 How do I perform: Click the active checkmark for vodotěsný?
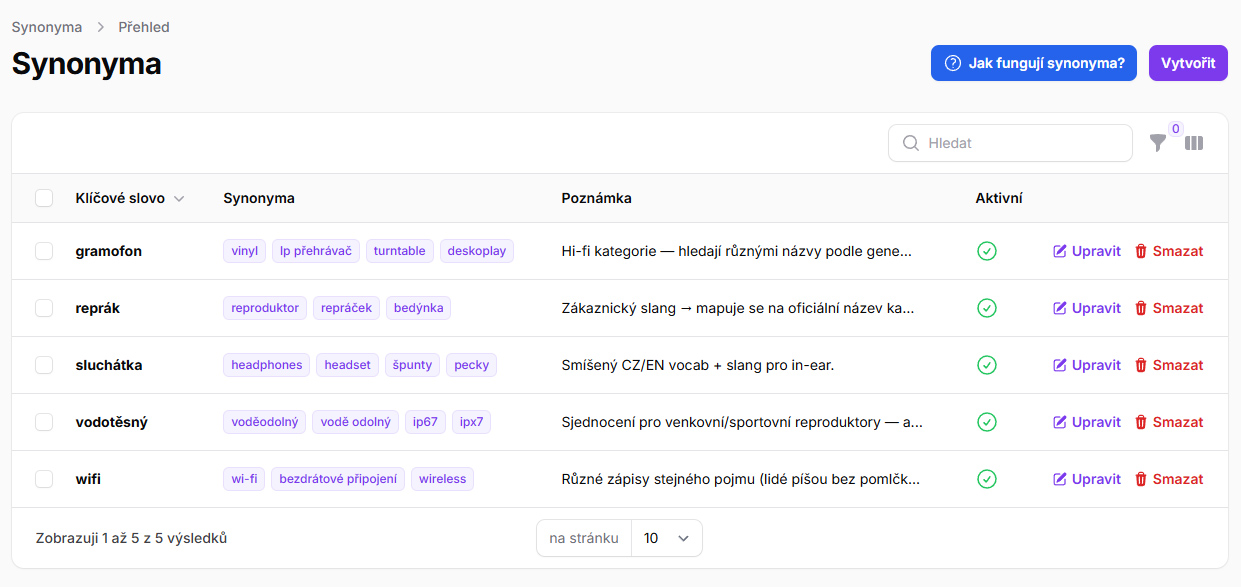987,422
